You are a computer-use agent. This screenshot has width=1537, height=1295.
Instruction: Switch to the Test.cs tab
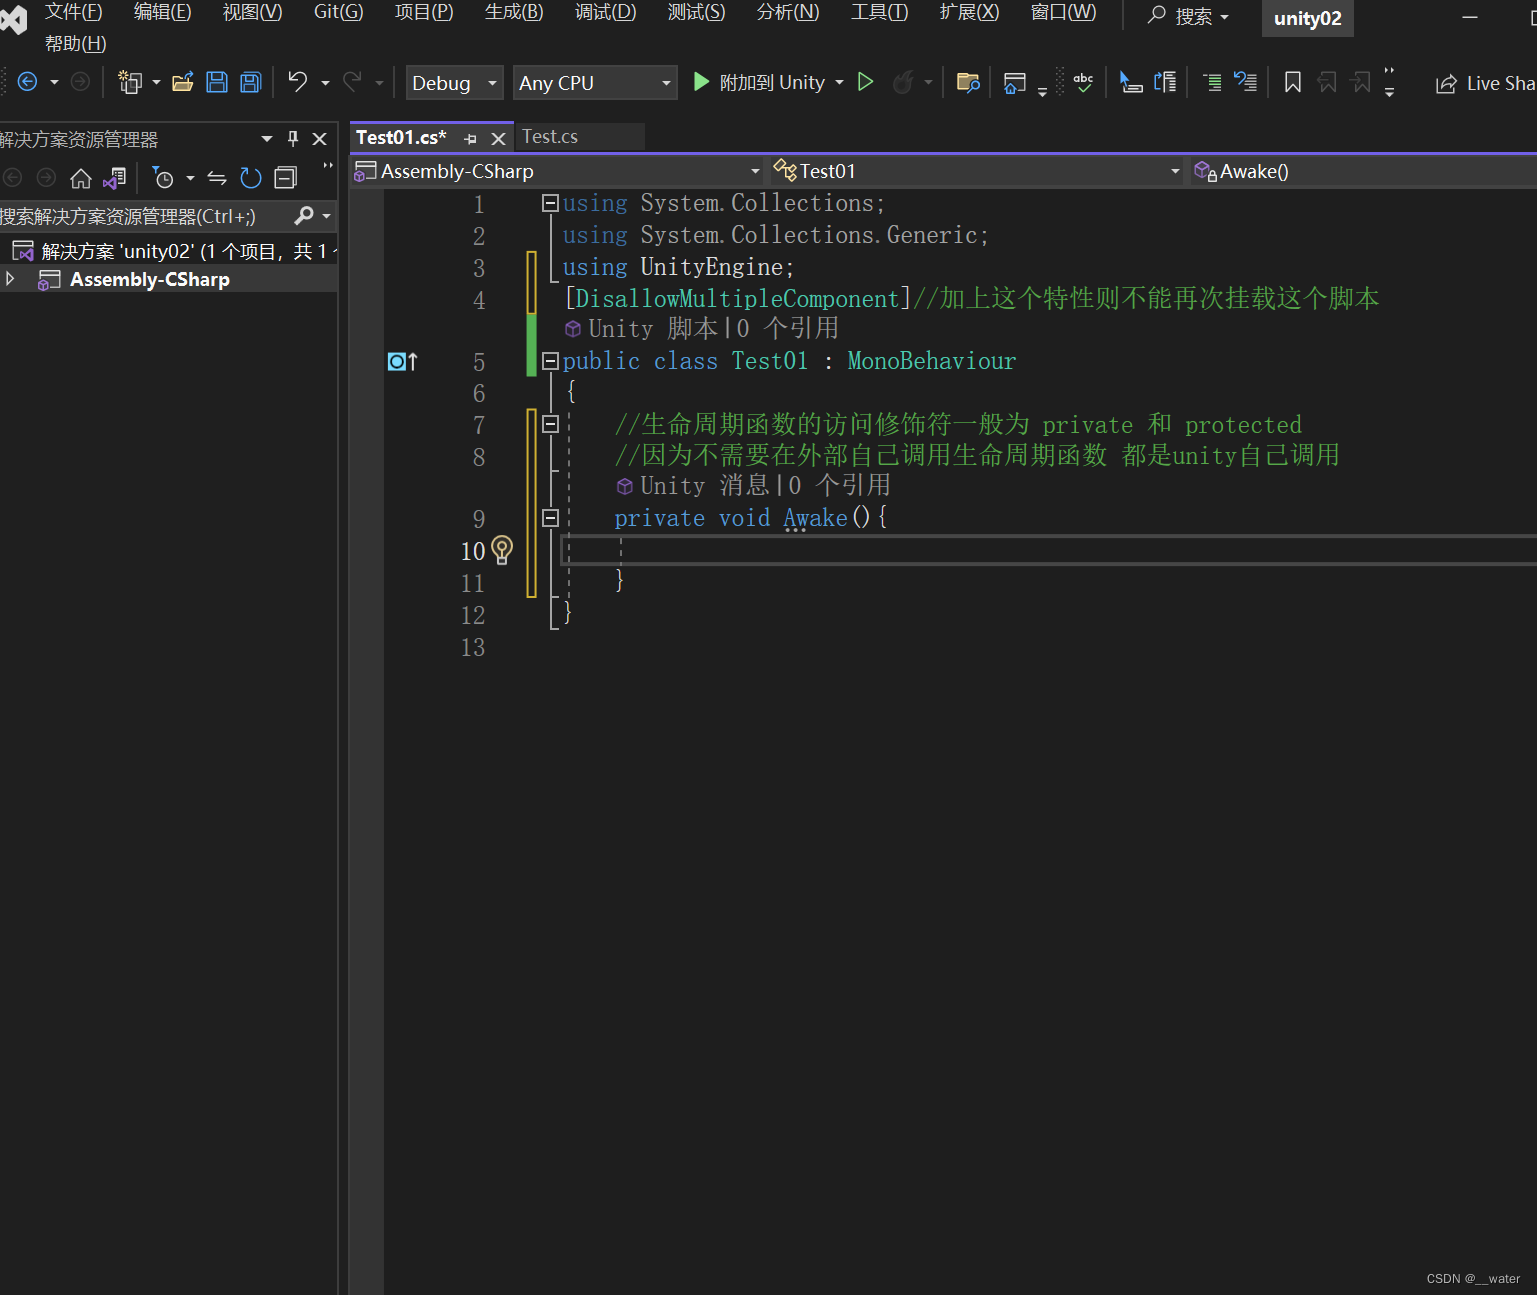(549, 136)
